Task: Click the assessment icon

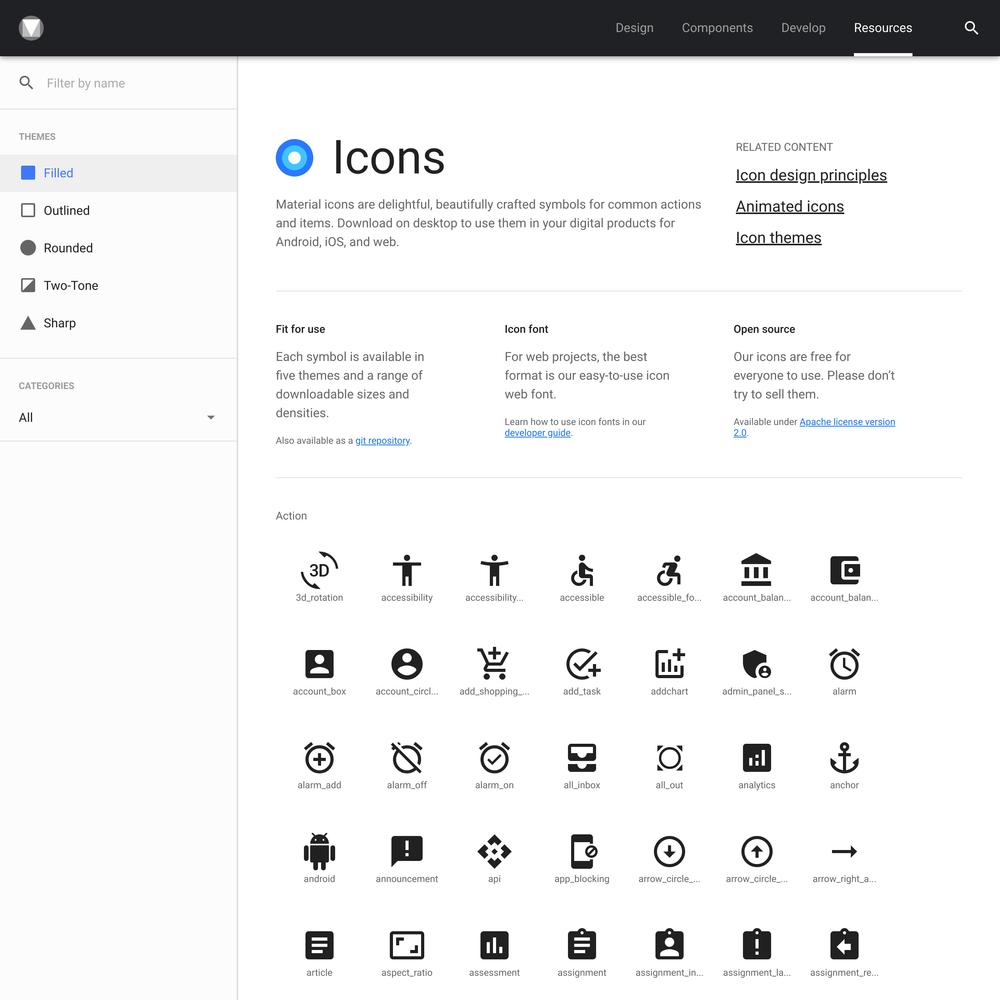Action: [494, 945]
